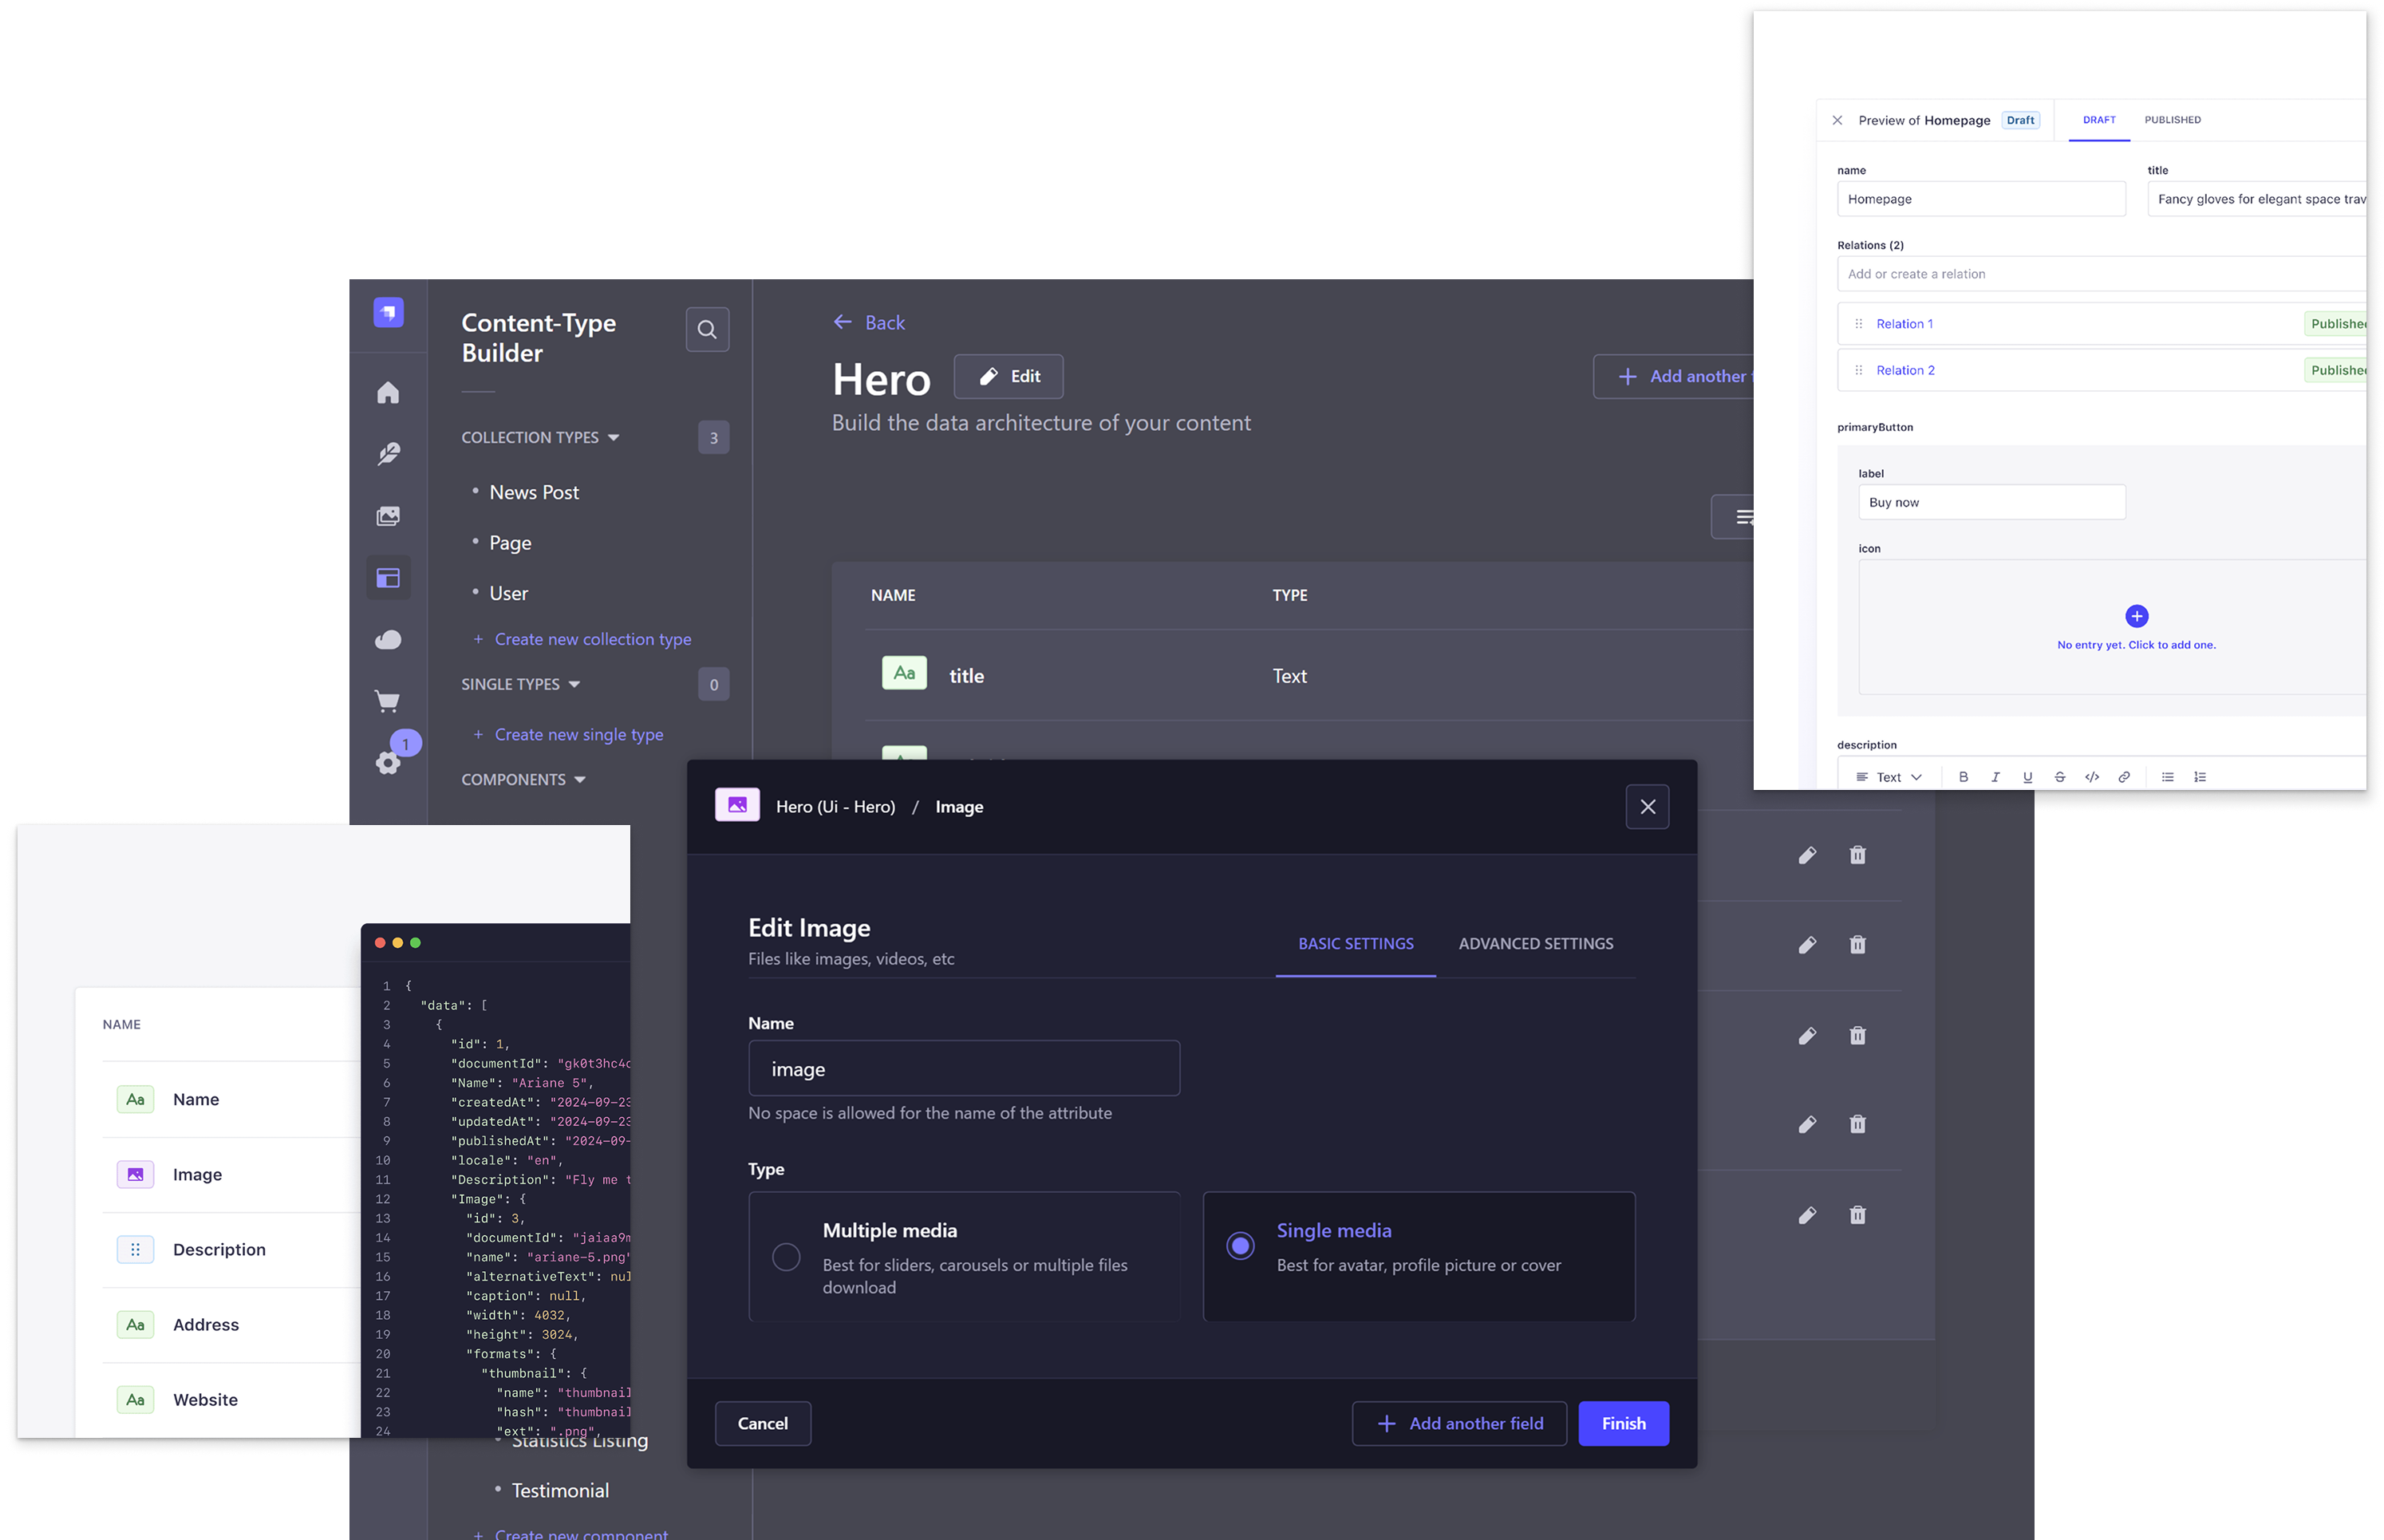Open the Media Library sidebar icon
The image size is (2384, 1540).
point(388,516)
